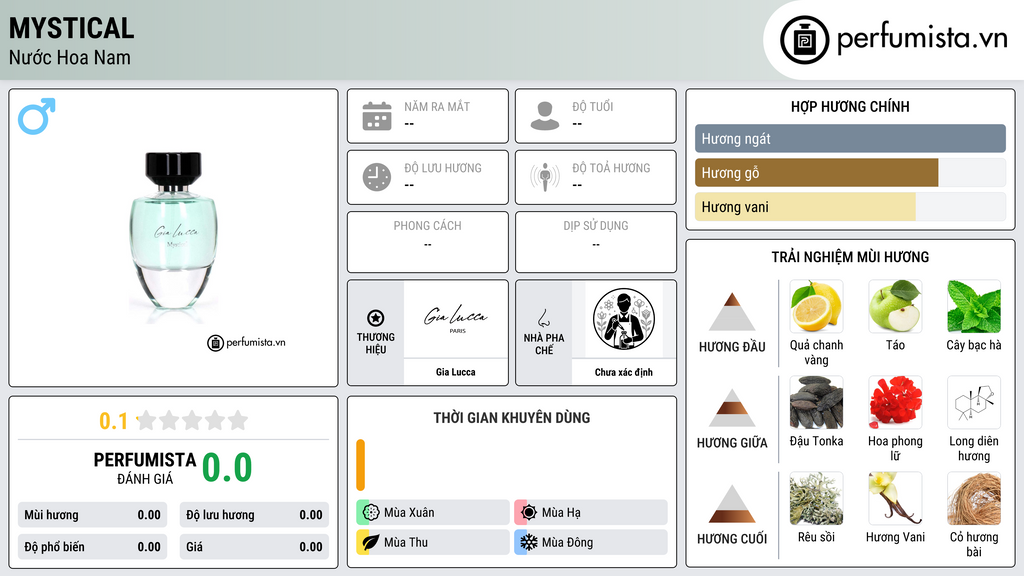This screenshot has height=576, width=1024.
Task: Click the perfumer illustration Chưa xác định
Action: 624,319
